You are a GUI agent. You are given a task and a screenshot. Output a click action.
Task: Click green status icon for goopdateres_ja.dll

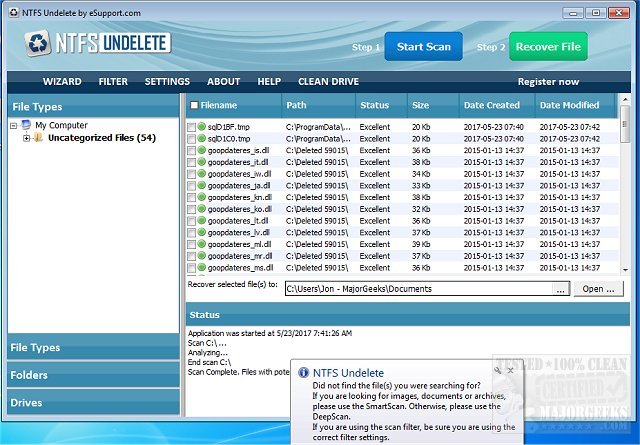(202, 185)
